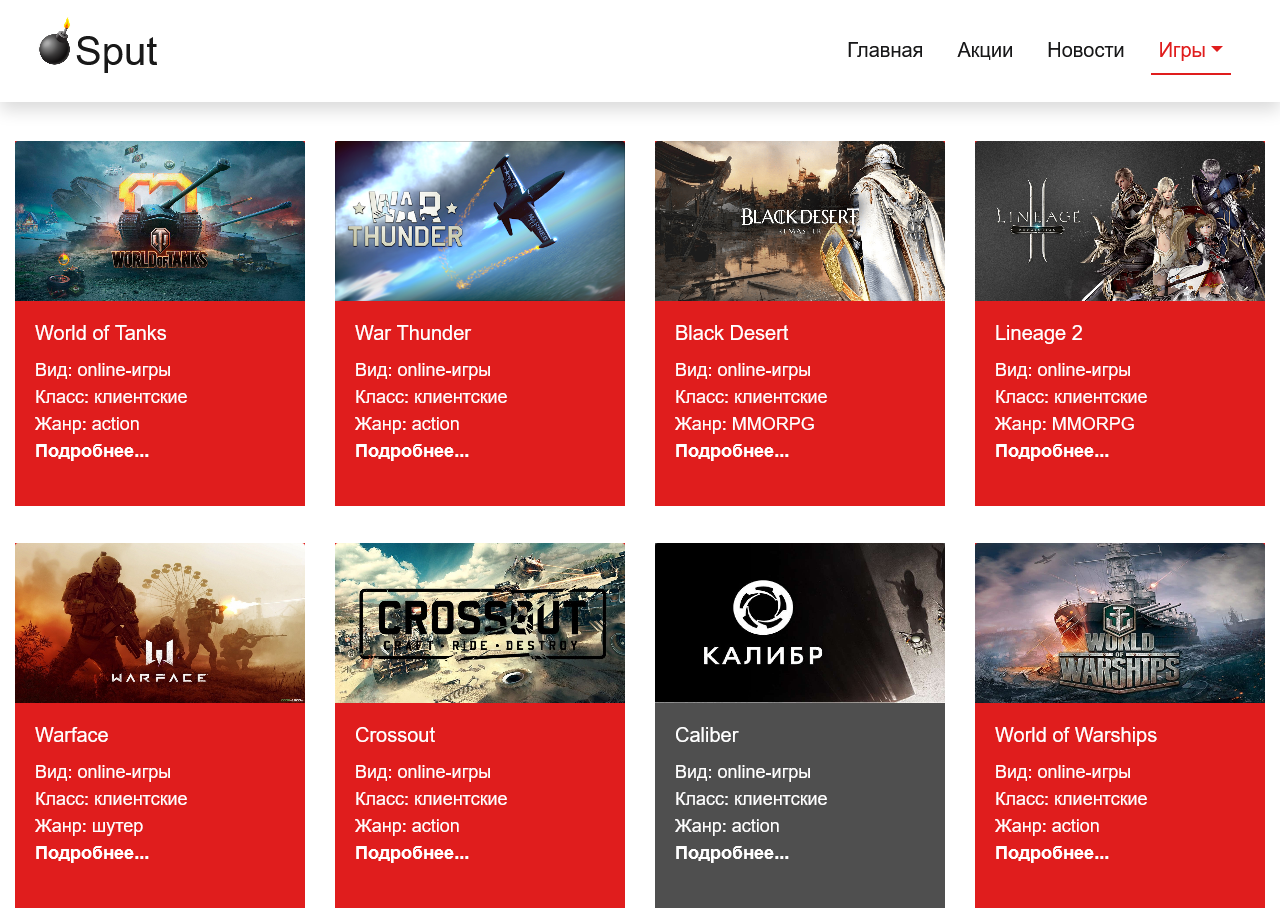The height and width of the screenshot is (921, 1280).
Task: Click the World of Tanks title
Action: (x=101, y=333)
